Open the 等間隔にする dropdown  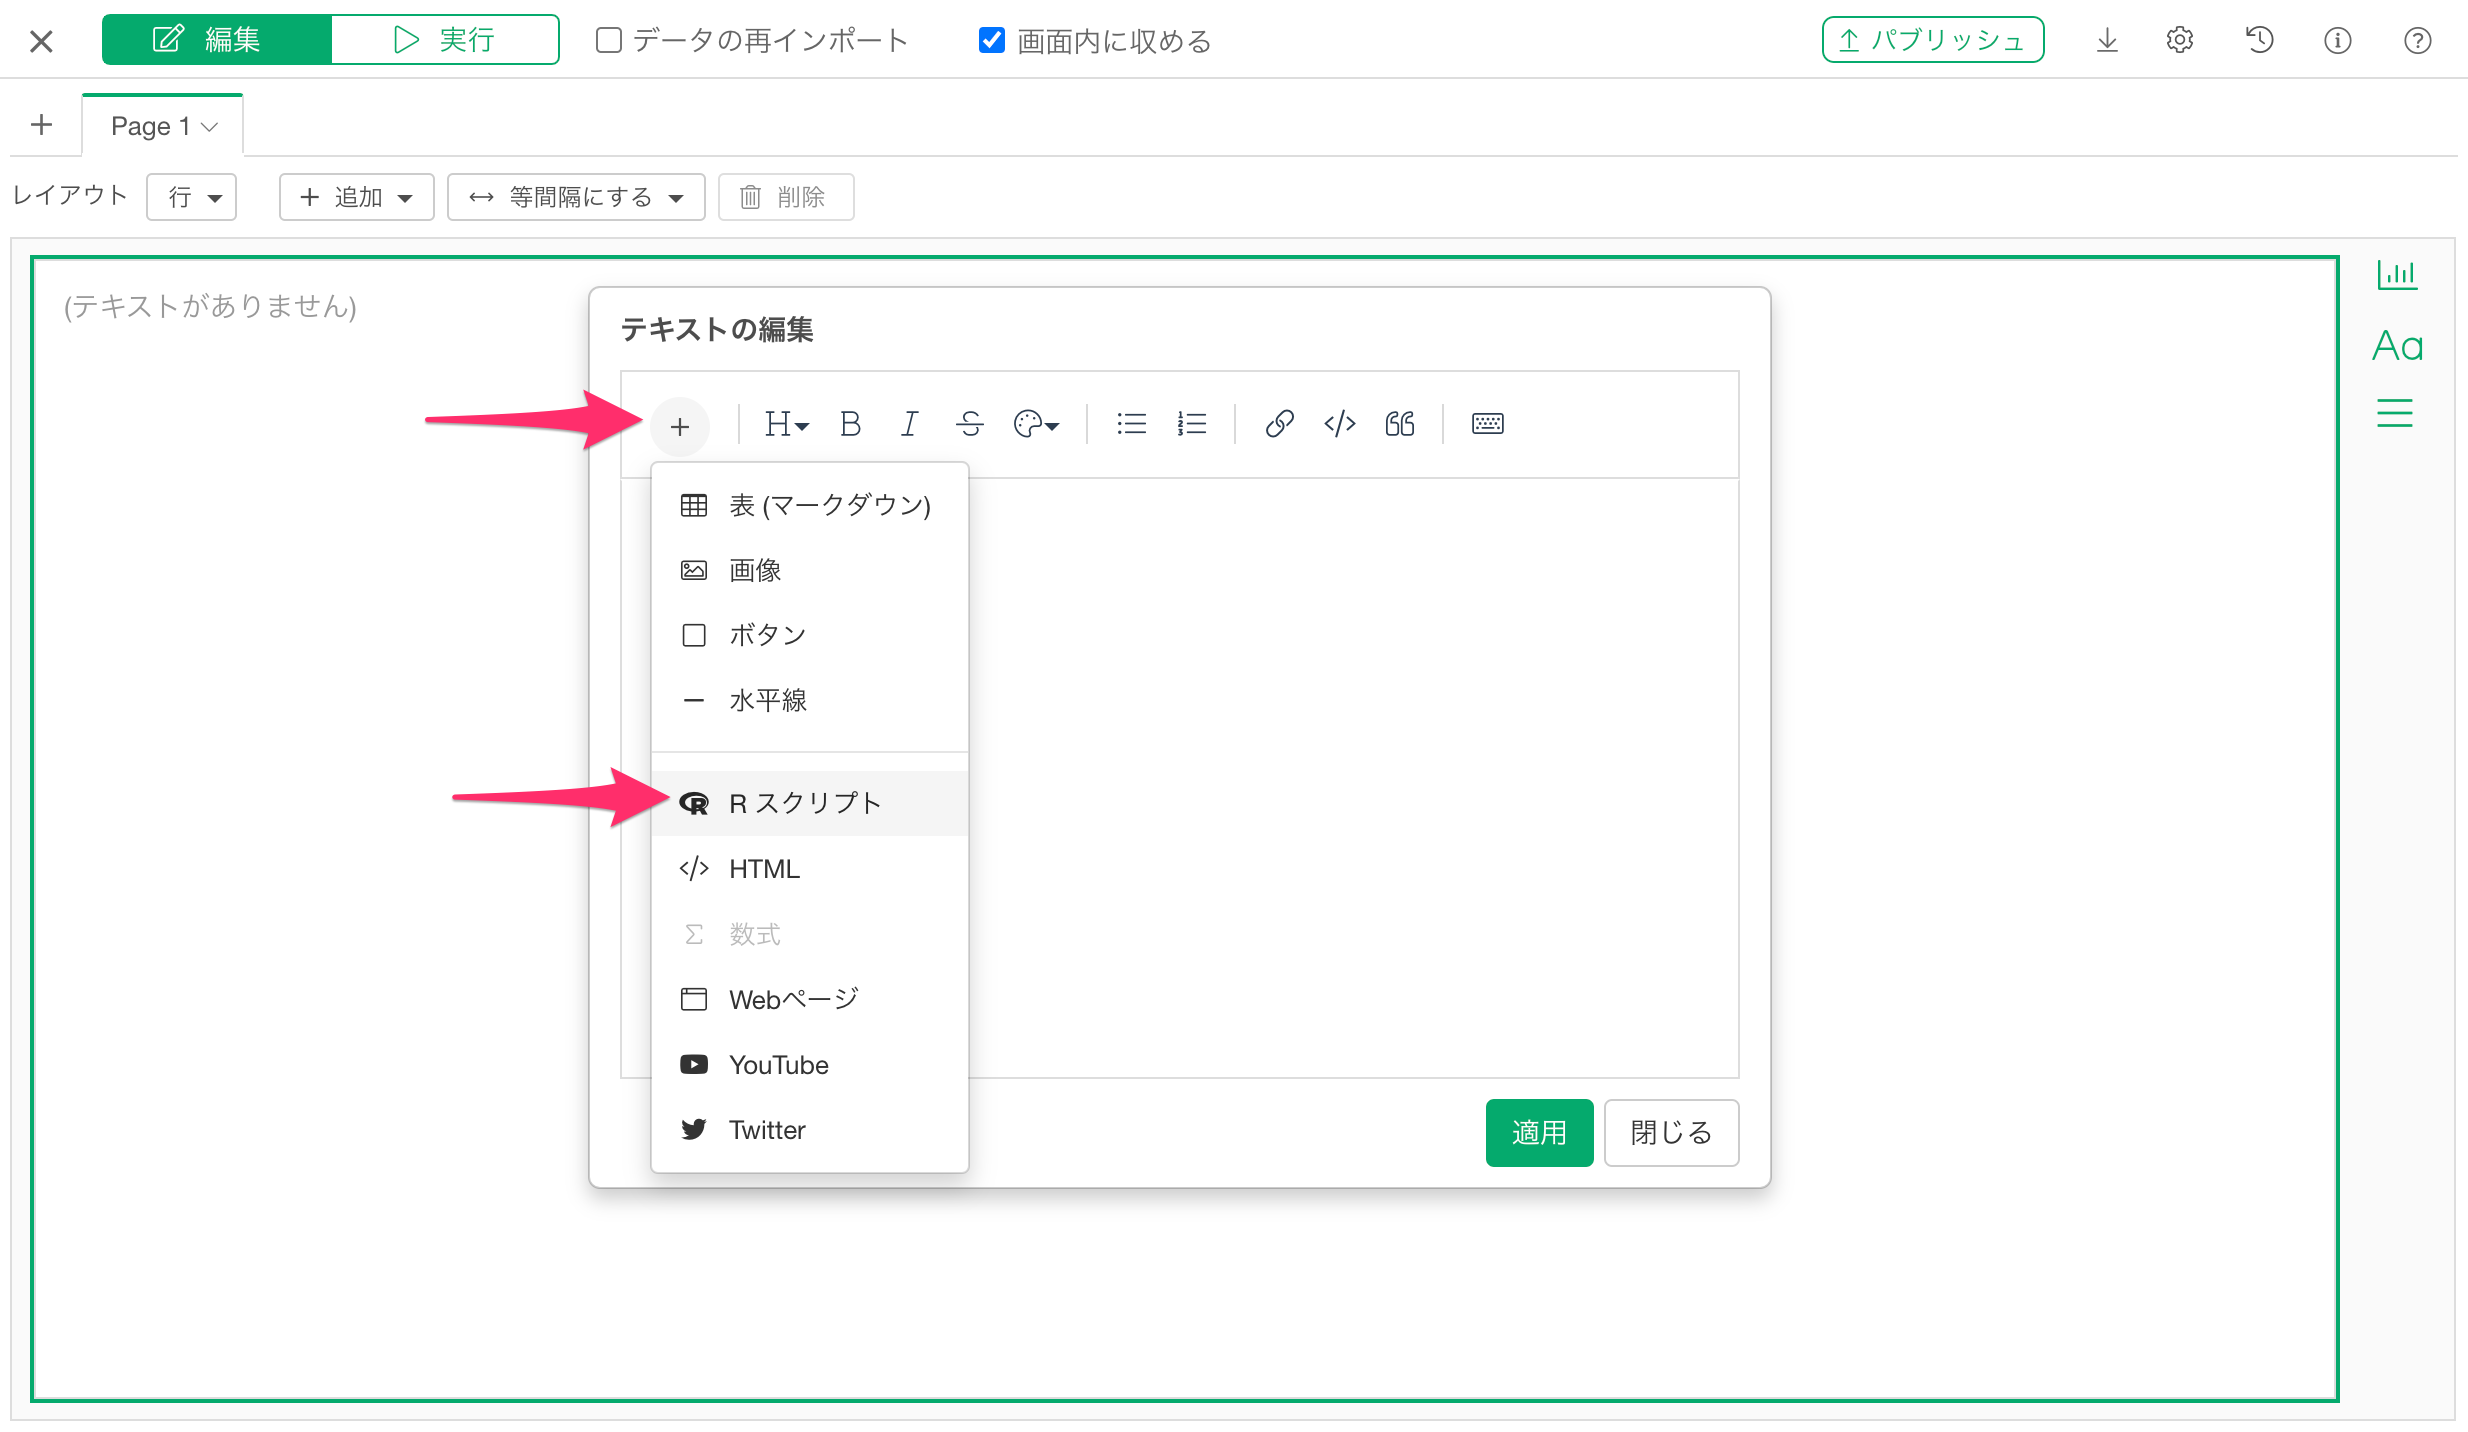pyautogui.click(x=576, y=197)
